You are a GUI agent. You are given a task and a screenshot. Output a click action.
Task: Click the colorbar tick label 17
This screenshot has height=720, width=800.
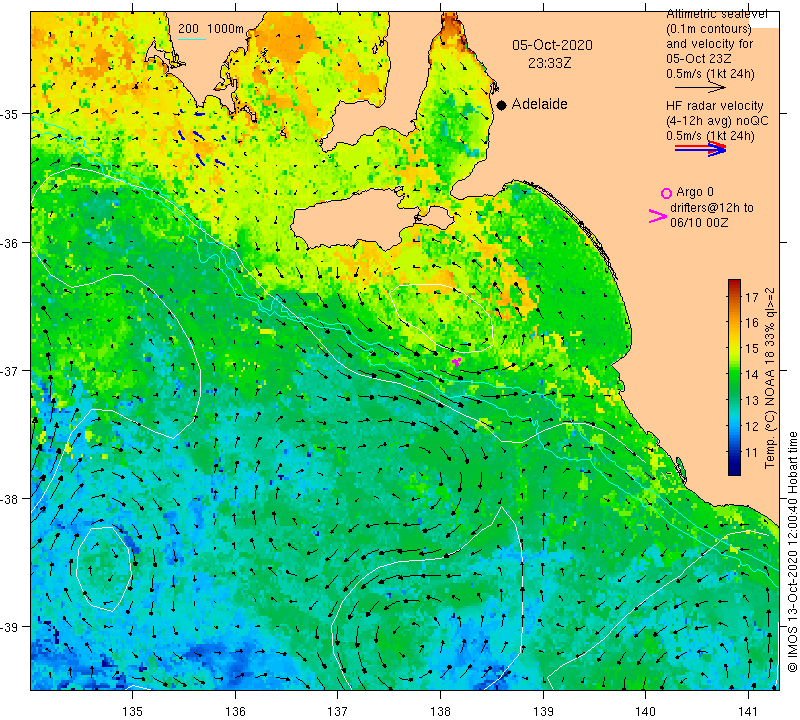pos(752,296)
